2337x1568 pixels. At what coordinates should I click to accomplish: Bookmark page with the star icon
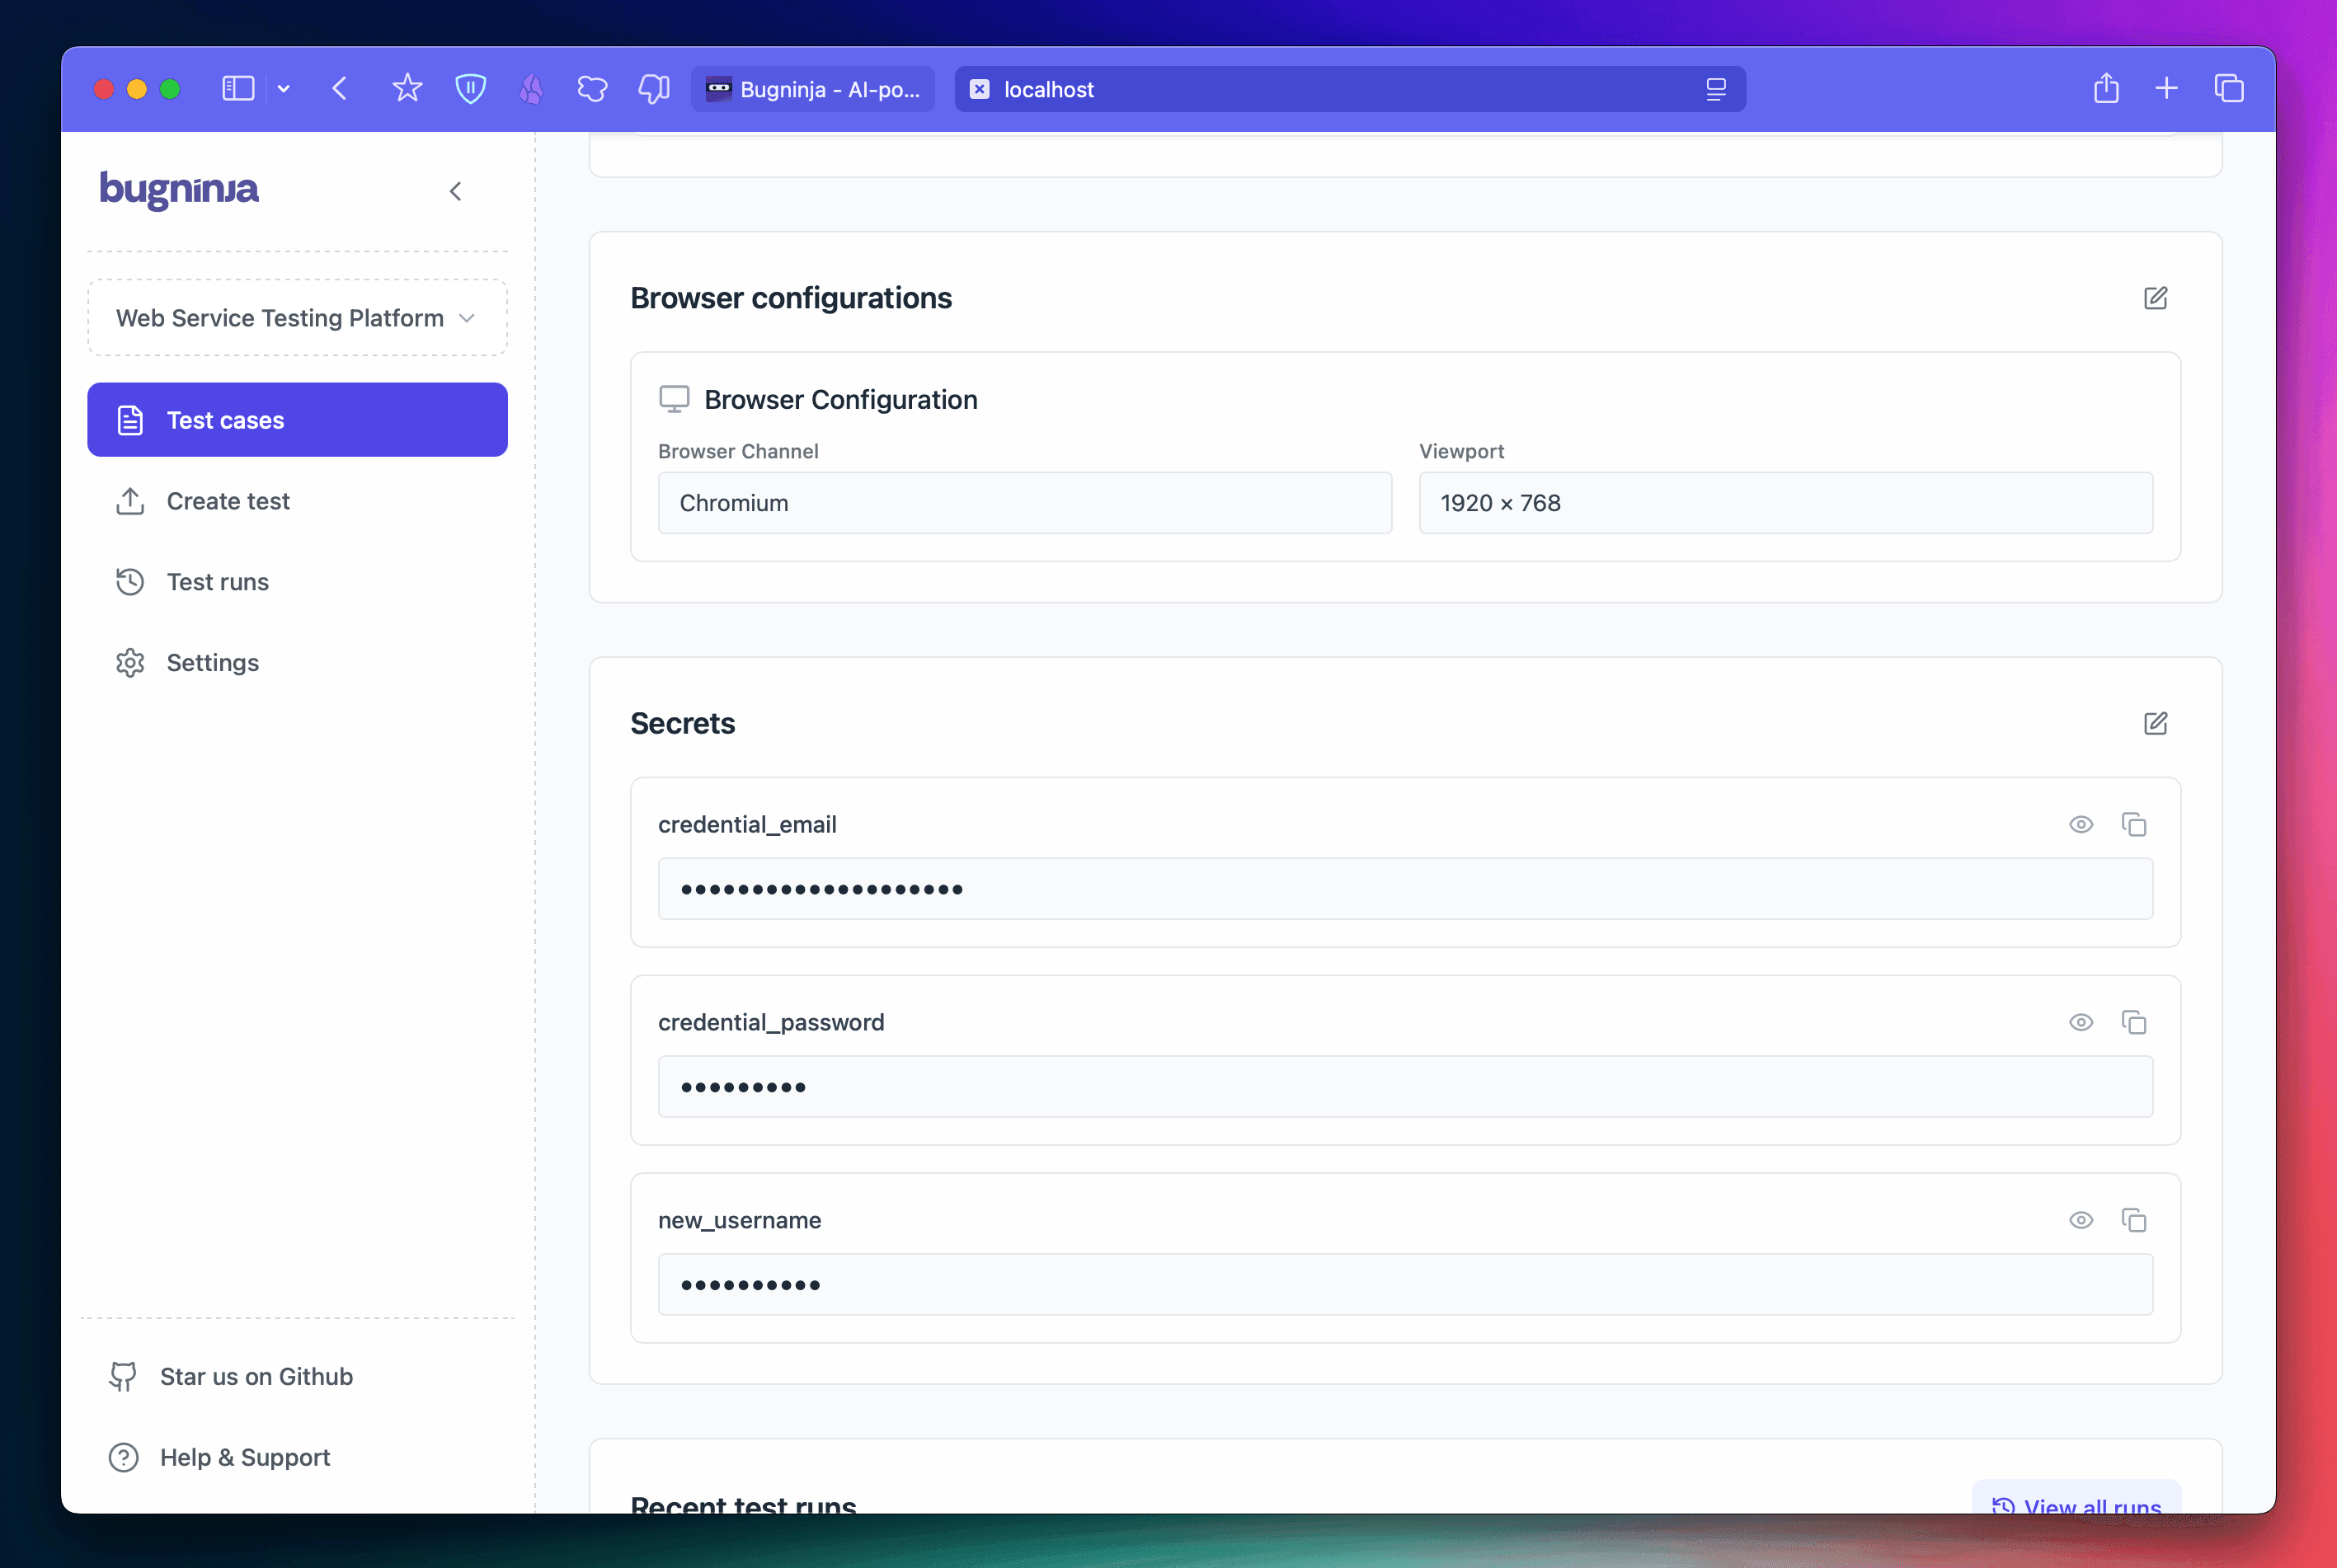point(407,89)
